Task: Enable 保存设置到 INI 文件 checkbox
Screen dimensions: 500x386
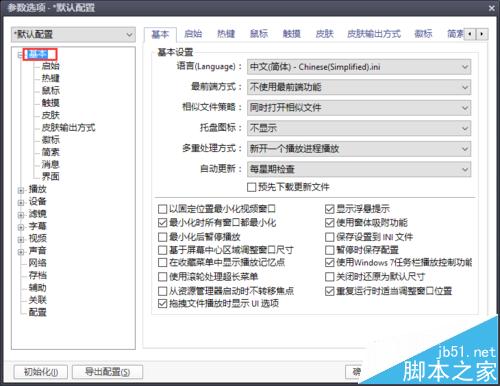Action: [x=329, y=237]
